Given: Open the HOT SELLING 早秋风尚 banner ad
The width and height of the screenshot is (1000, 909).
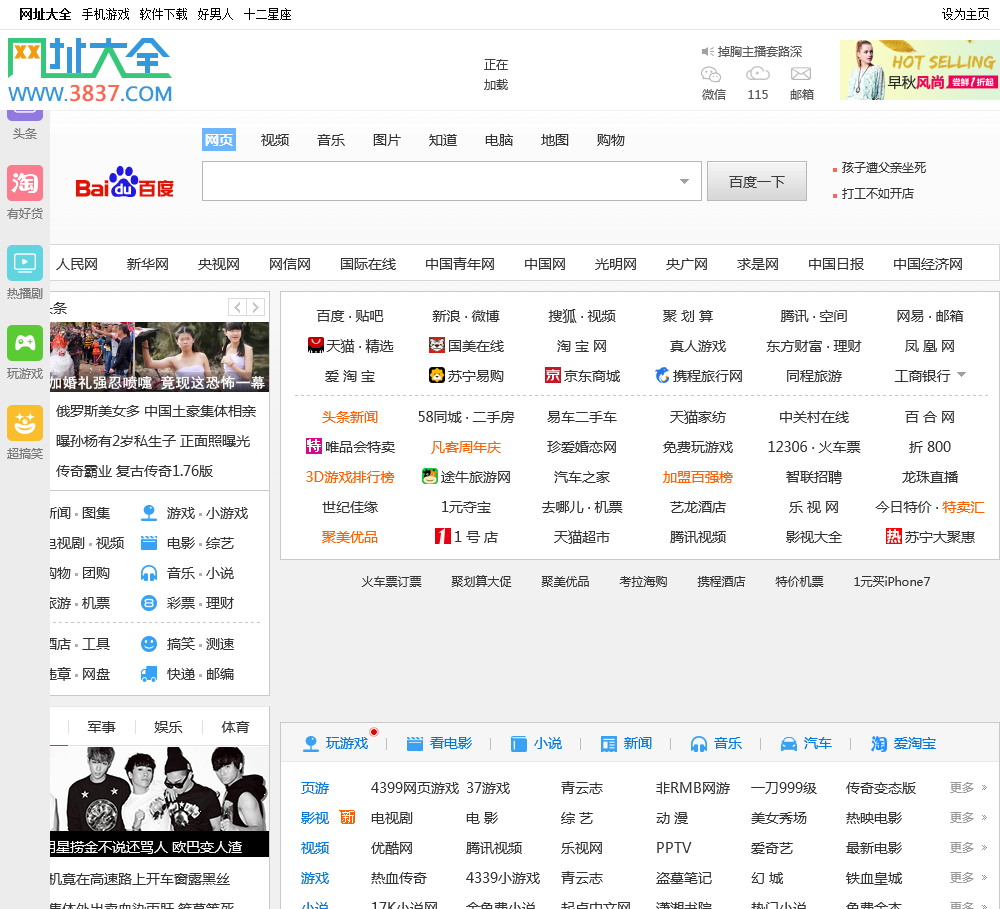Looking at the screenshot, I should pos(920,70).
